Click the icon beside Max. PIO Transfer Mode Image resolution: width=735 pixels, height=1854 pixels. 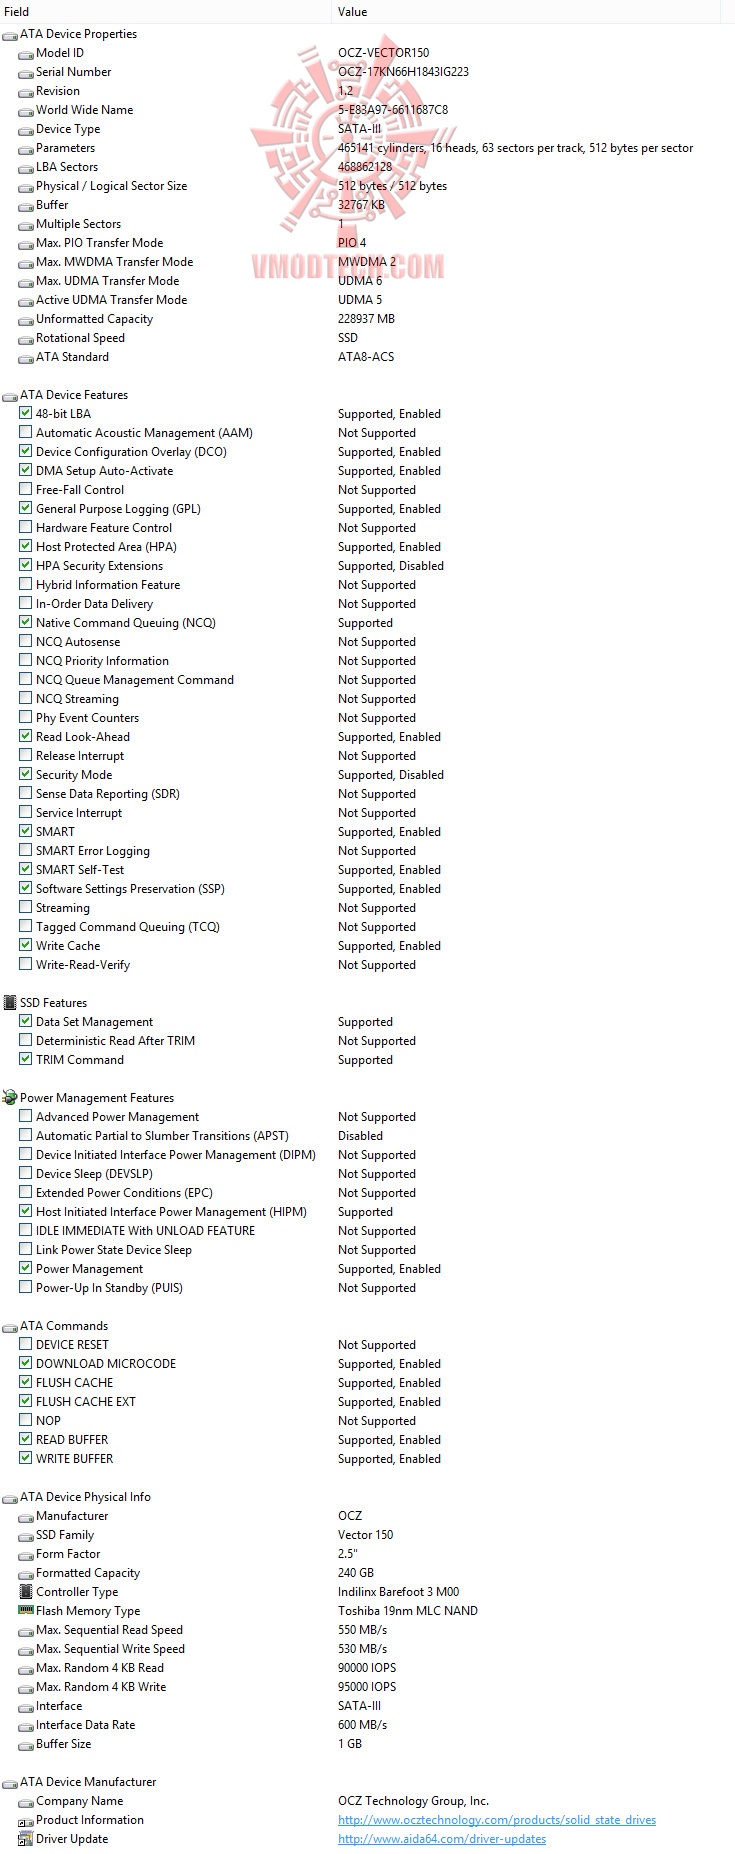[x=26, y=244]
